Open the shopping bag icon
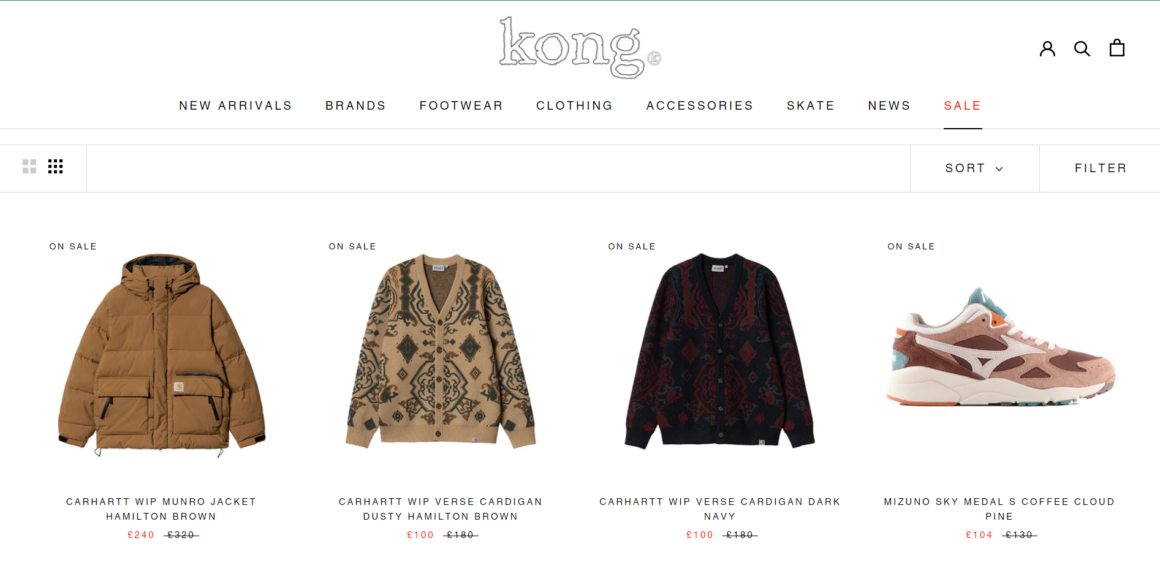The height and width of the screenshot is (584, 1160). (x=1116, y=48)
